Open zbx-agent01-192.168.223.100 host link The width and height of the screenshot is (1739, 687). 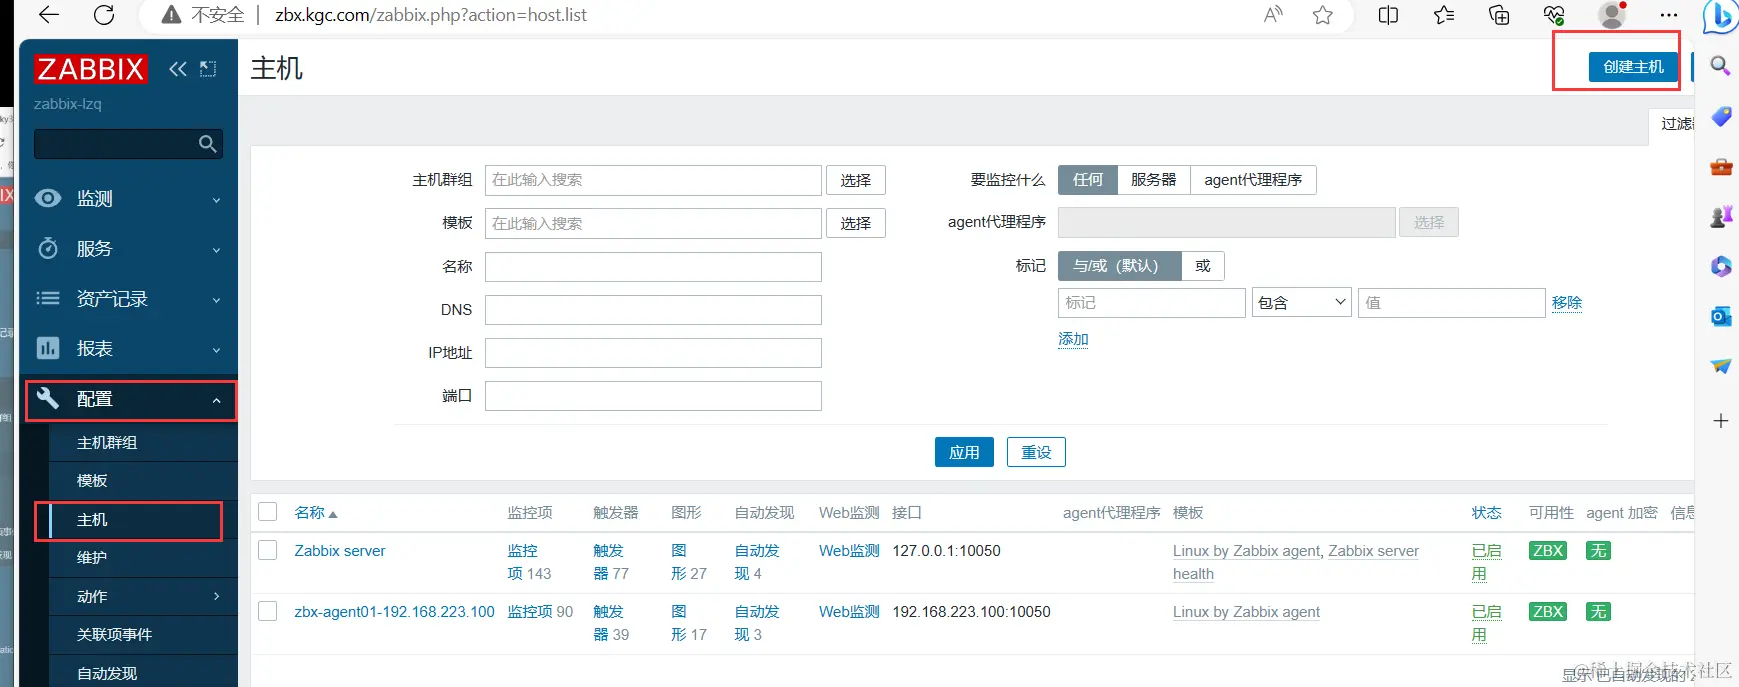pos(394,612)
